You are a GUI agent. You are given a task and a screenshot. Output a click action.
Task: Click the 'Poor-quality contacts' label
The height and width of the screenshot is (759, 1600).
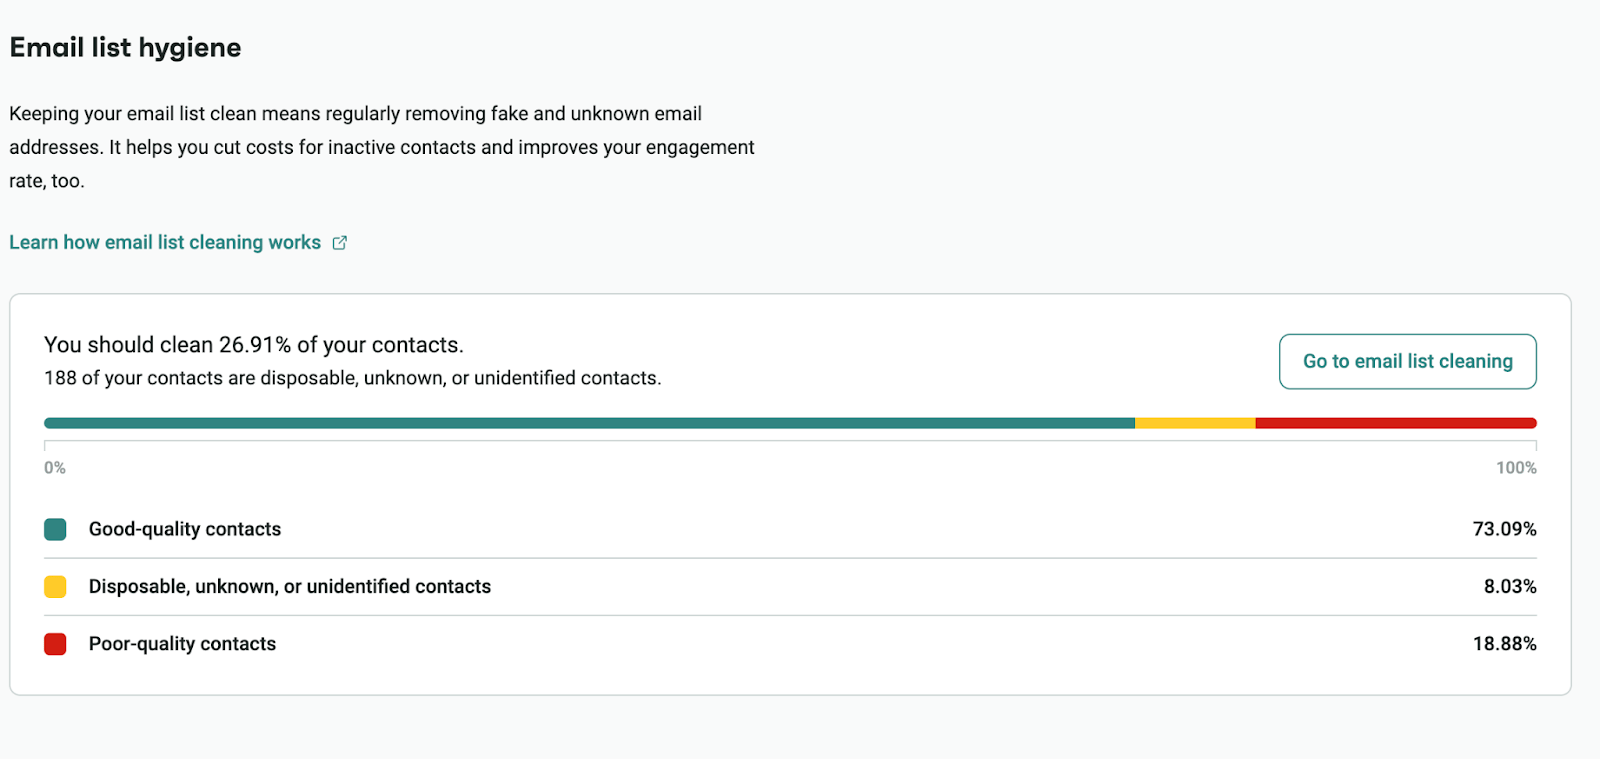[x=182, y=644]
